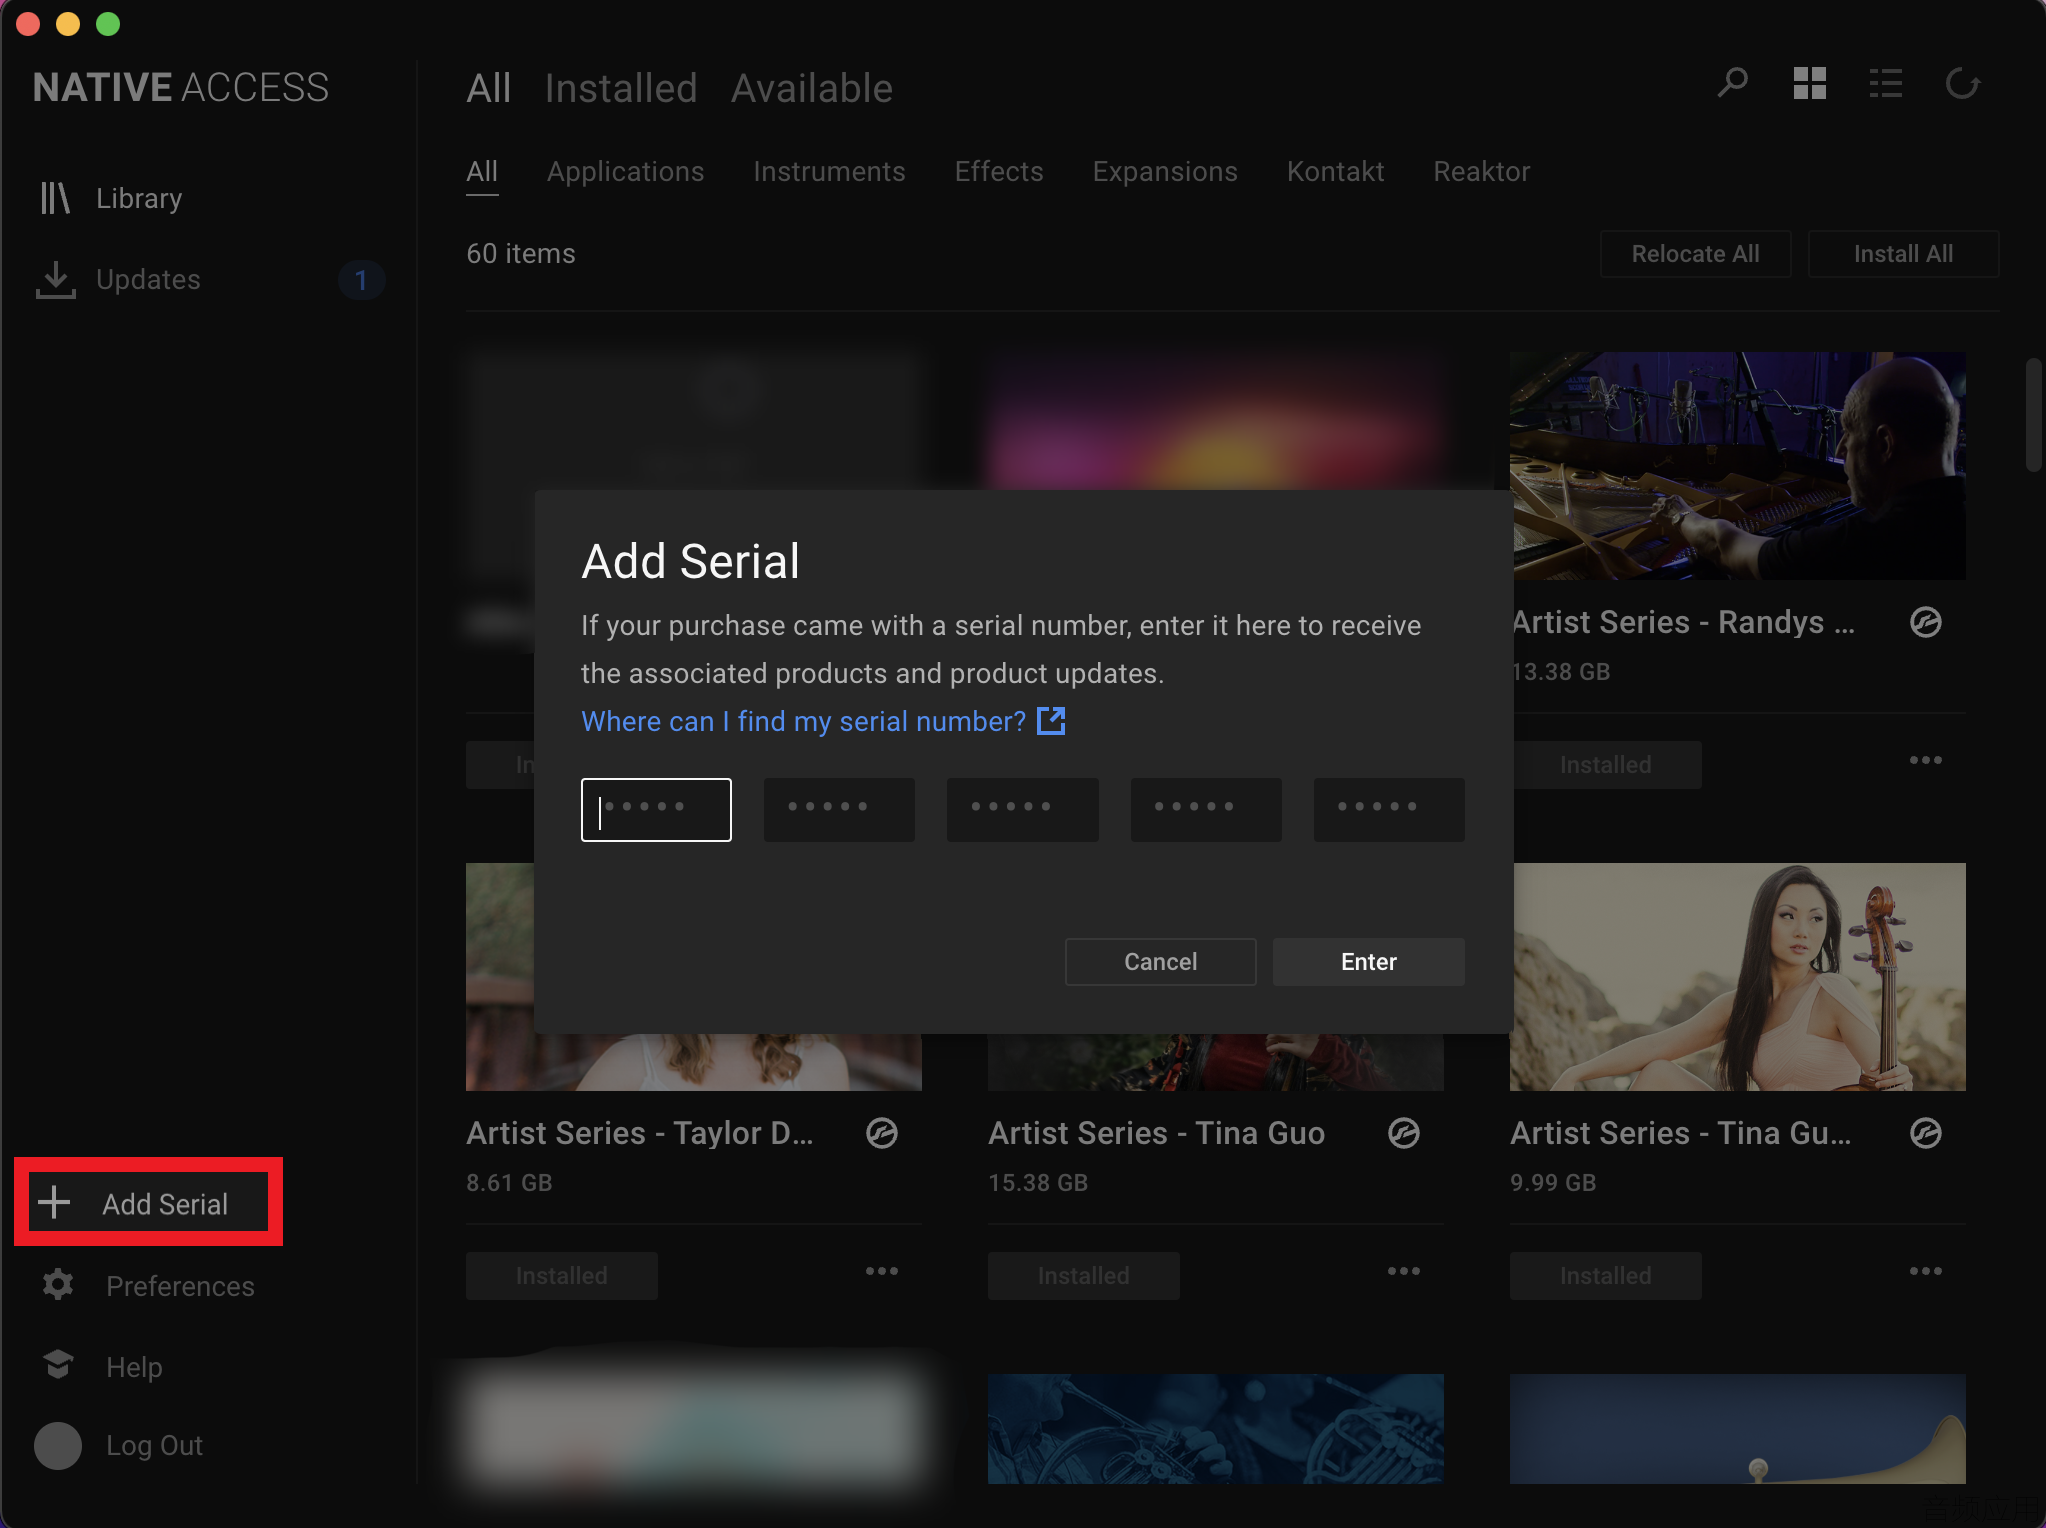
Task: Click the '60 items' count text
Action: click(520, 254)
